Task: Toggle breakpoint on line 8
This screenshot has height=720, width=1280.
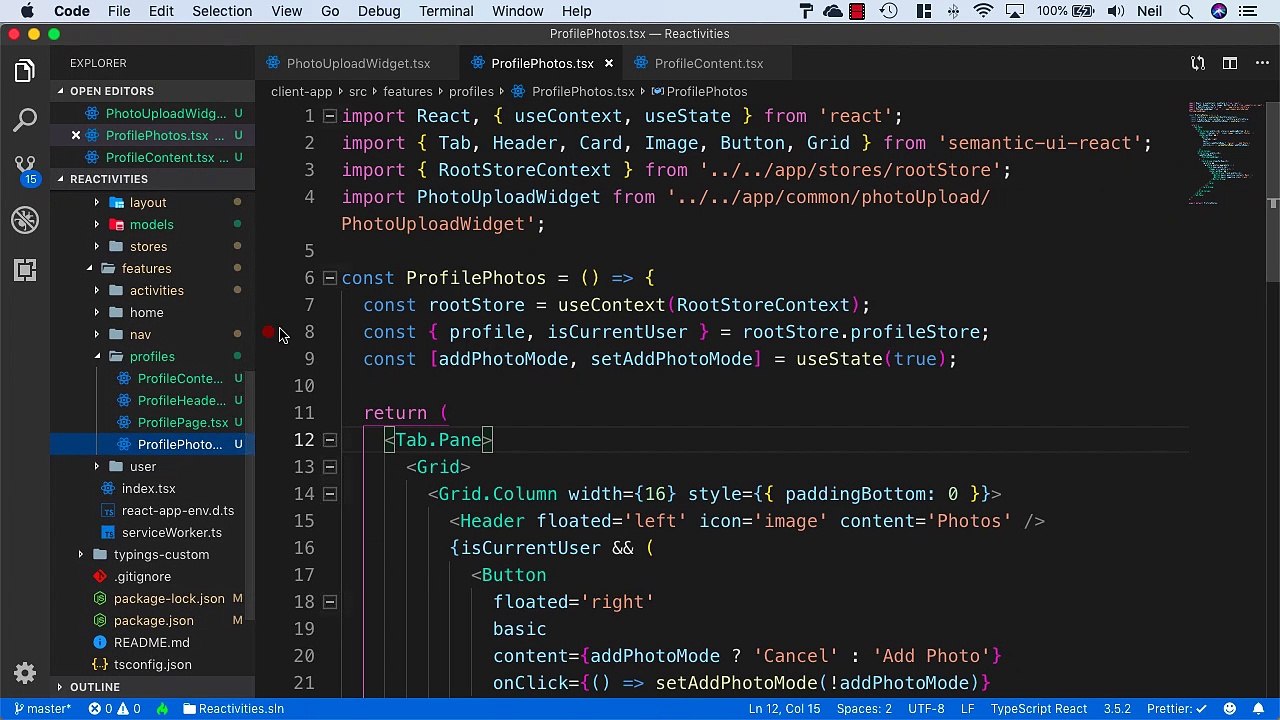Action: (269, 332)
